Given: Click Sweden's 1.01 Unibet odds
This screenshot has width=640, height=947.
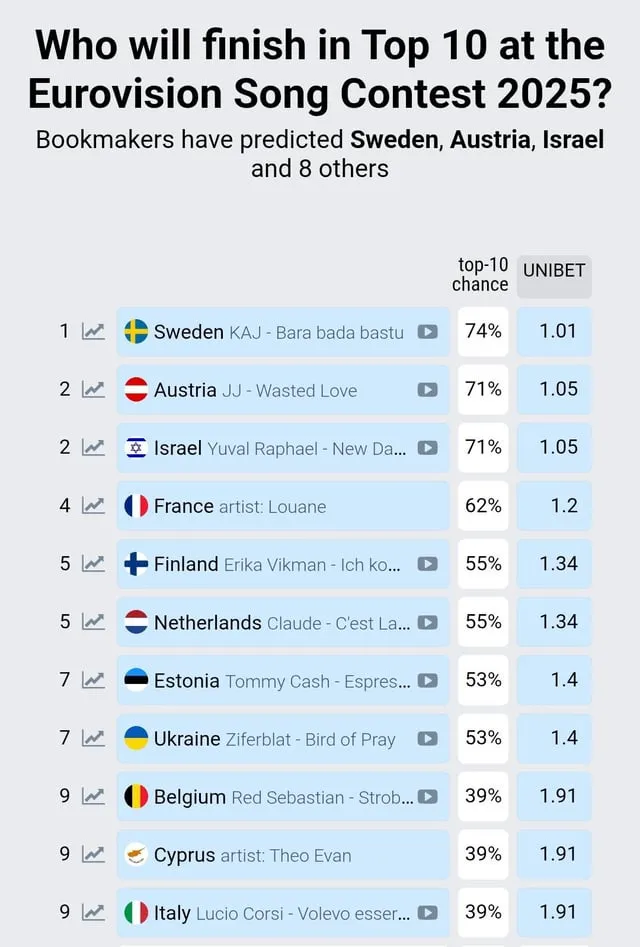Looking at the screenshot, I should click(554, 331).
